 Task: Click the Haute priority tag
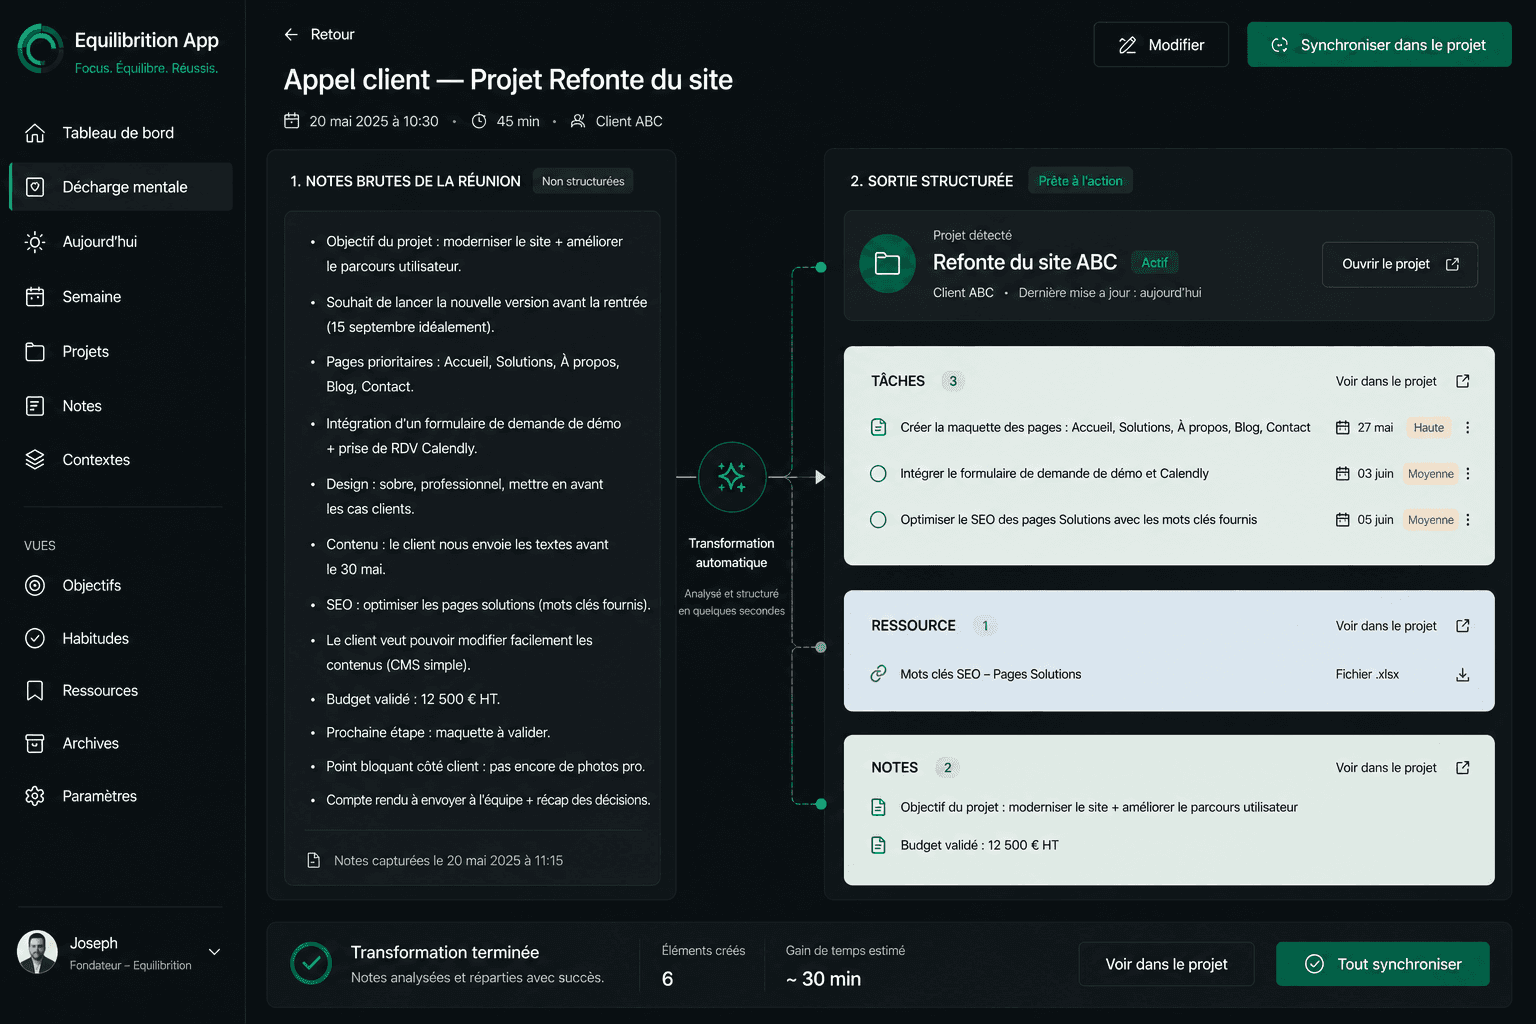[x=1428, y=428]
